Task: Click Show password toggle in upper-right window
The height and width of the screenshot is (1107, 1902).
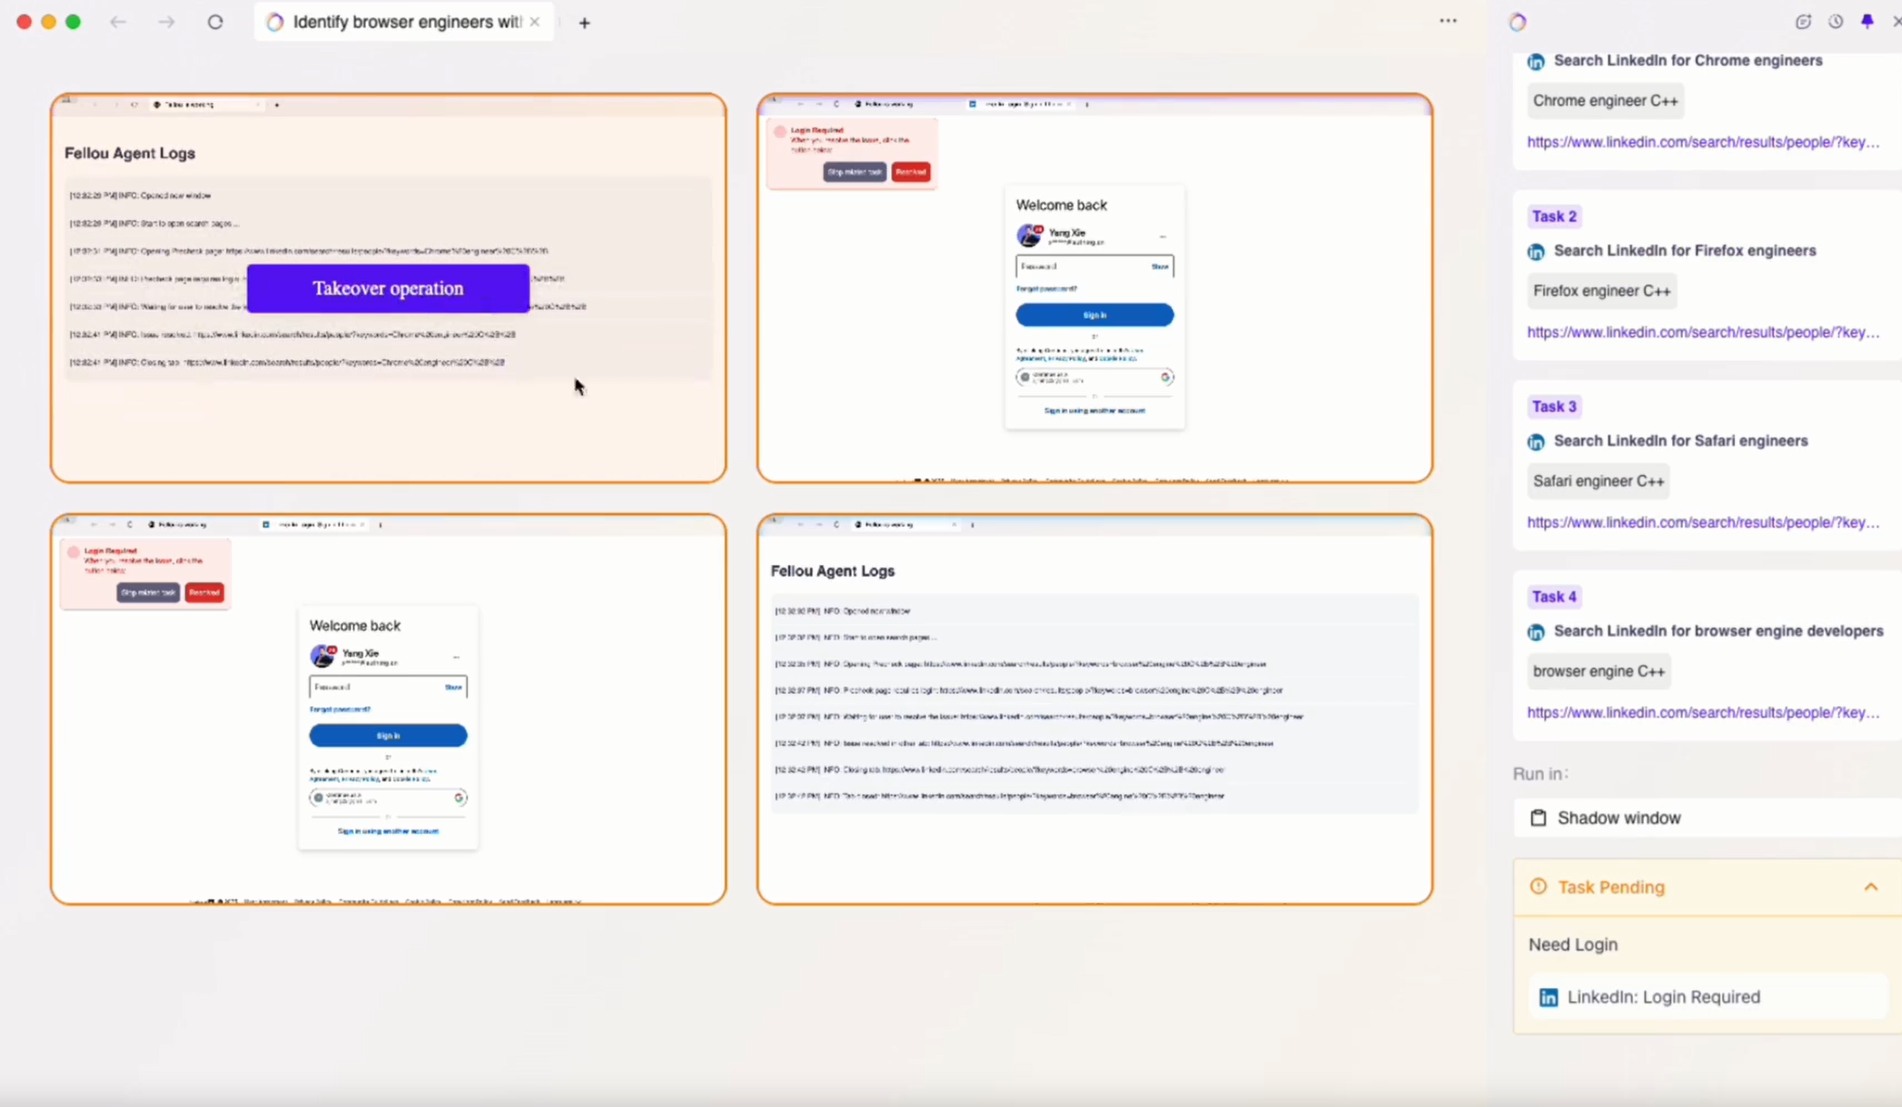Action: (1159, 266)
